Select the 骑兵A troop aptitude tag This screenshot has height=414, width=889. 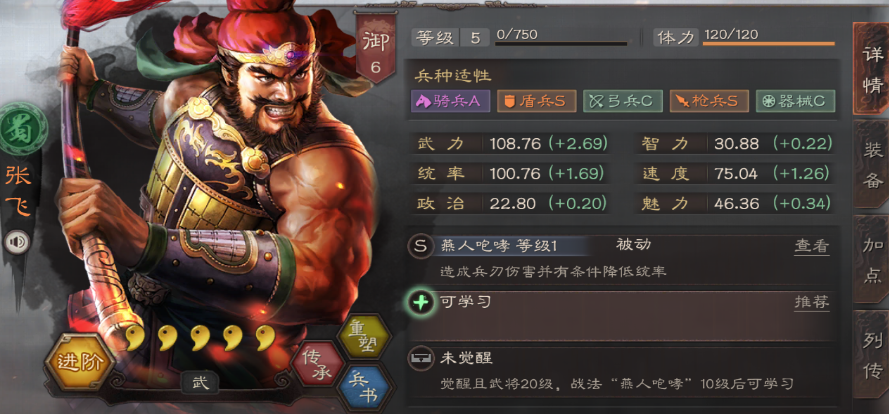coord(451,101)
